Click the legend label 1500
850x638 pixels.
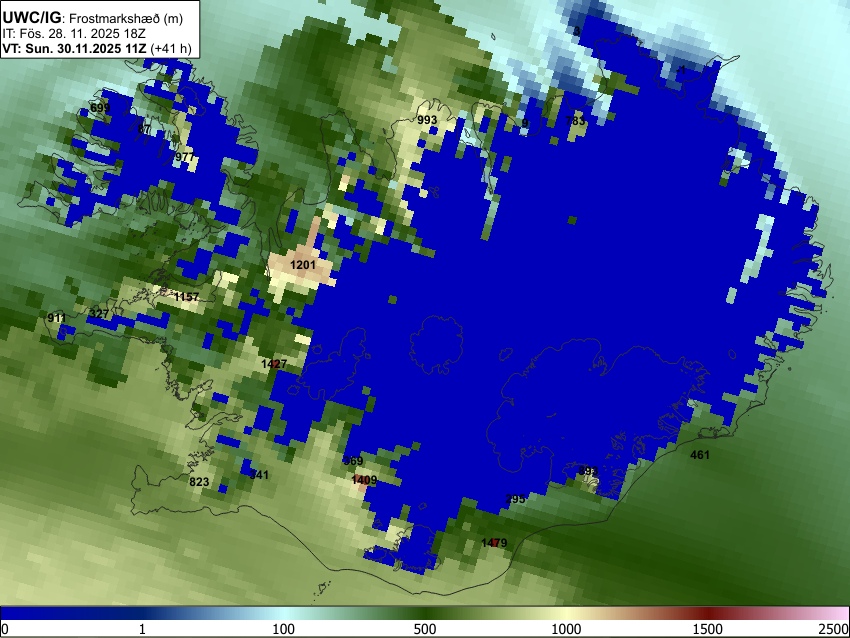click(x=708, y=629)
